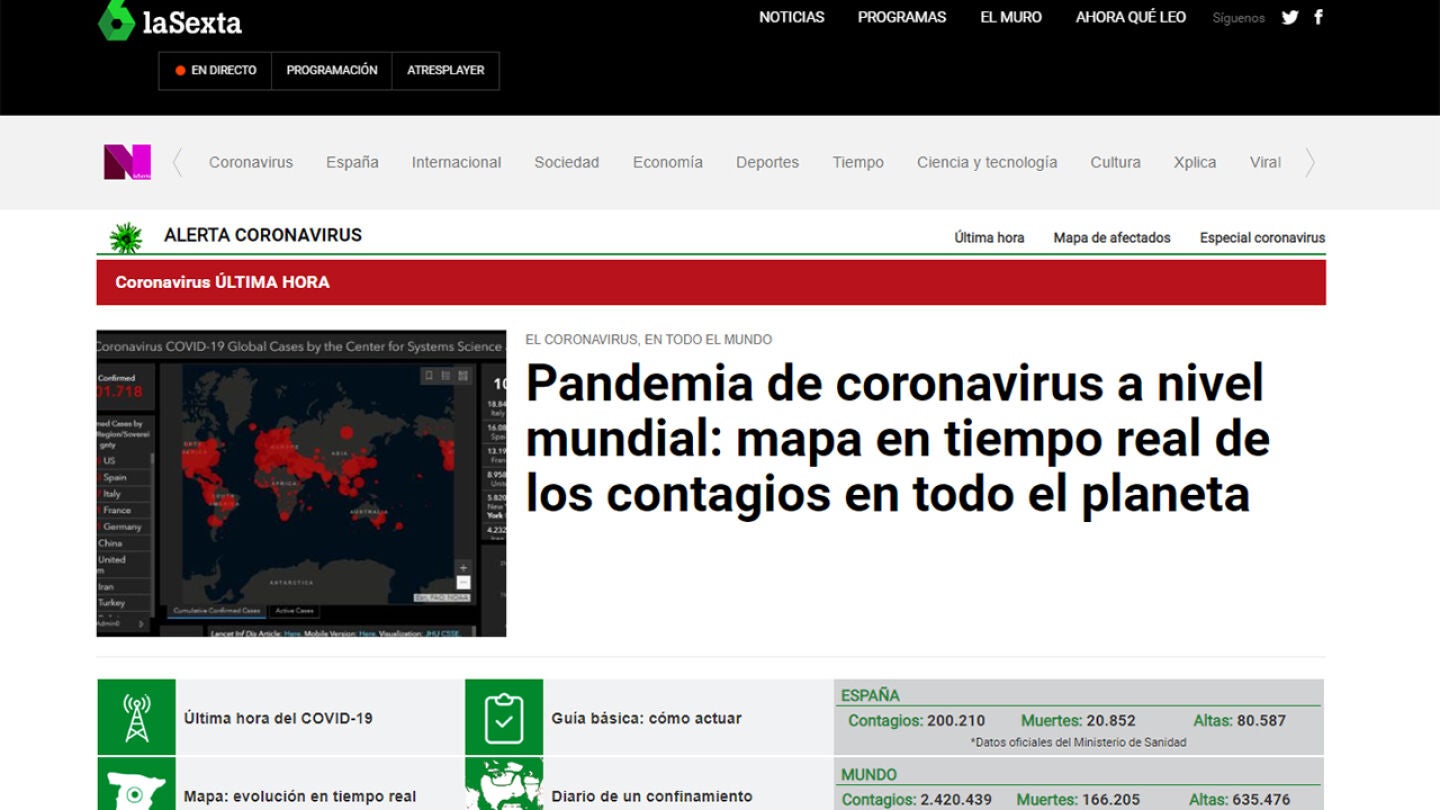The image size is (1440, 810).
Task: Go to the Deportes section
Action: click(767, 162)
